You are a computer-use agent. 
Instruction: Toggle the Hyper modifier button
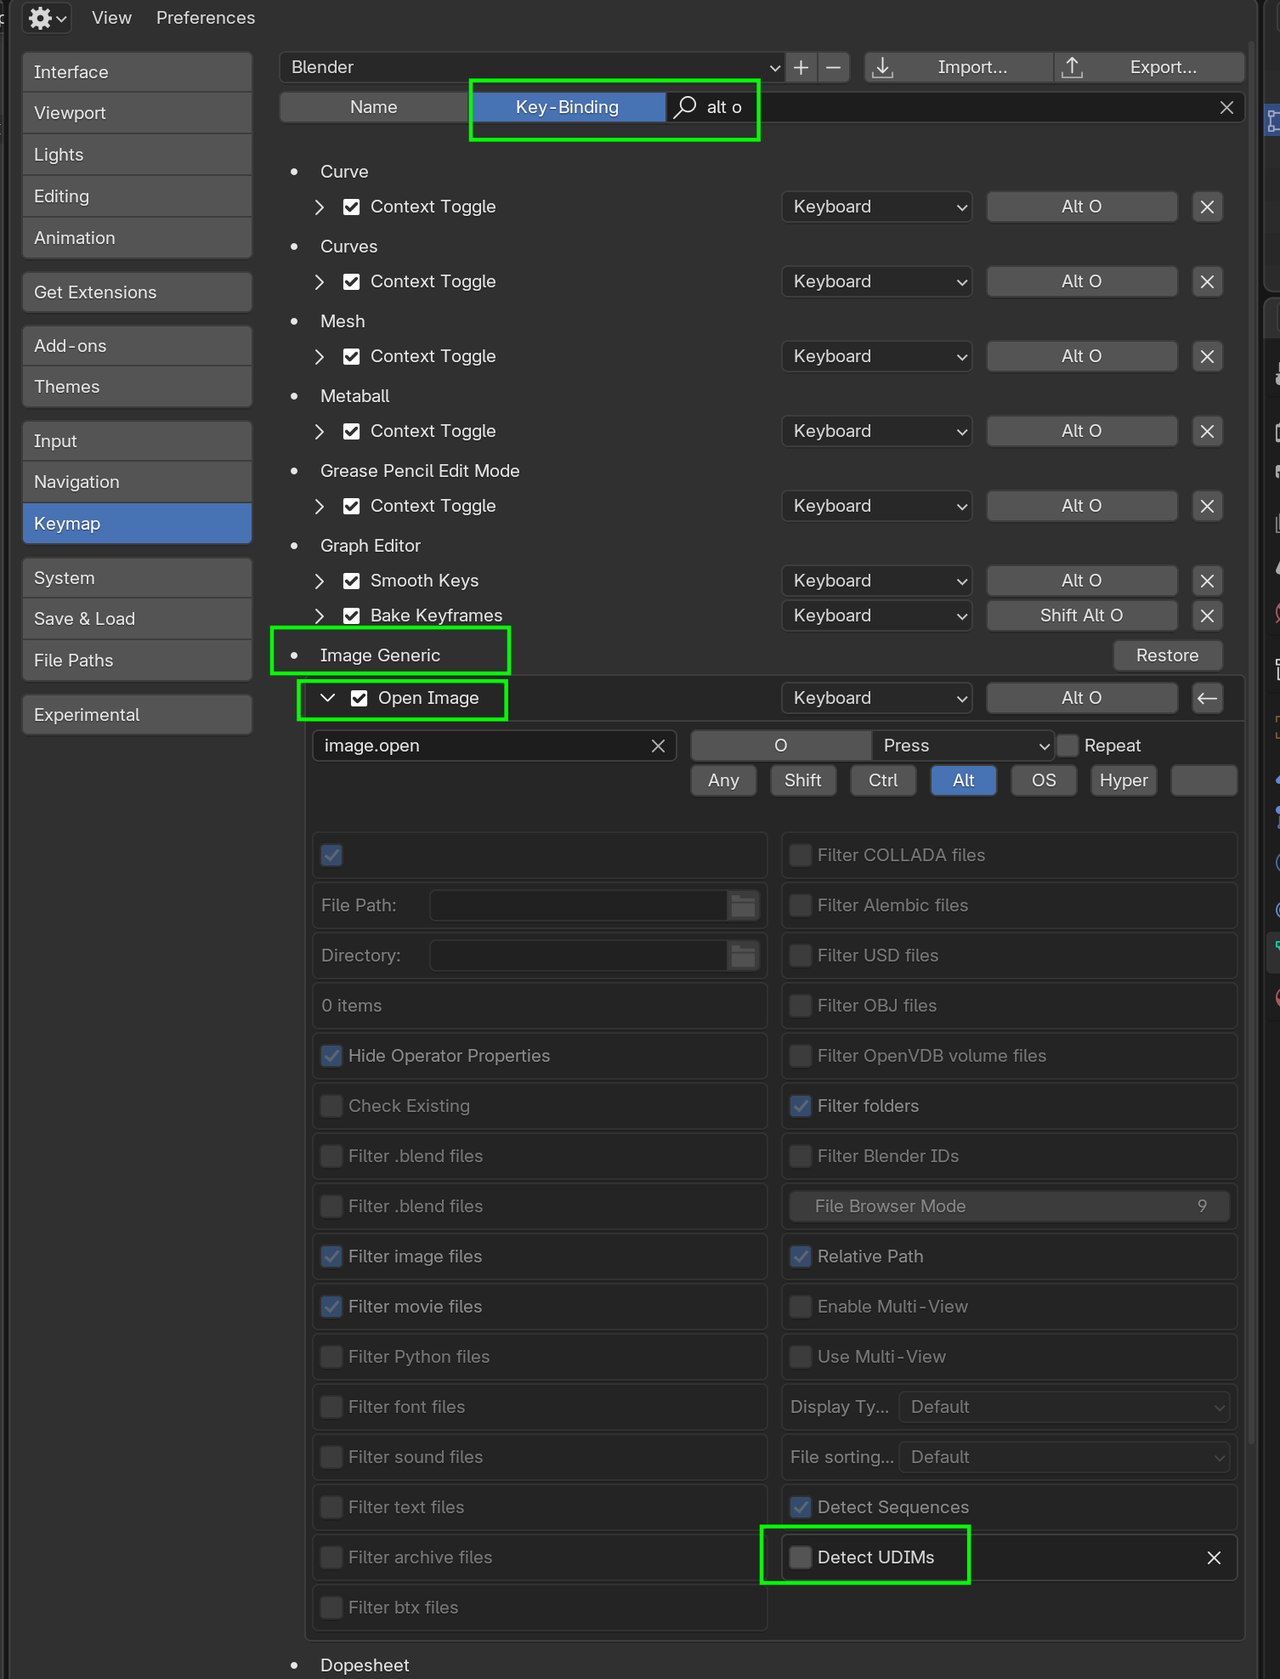click(x=1123, y=781)
